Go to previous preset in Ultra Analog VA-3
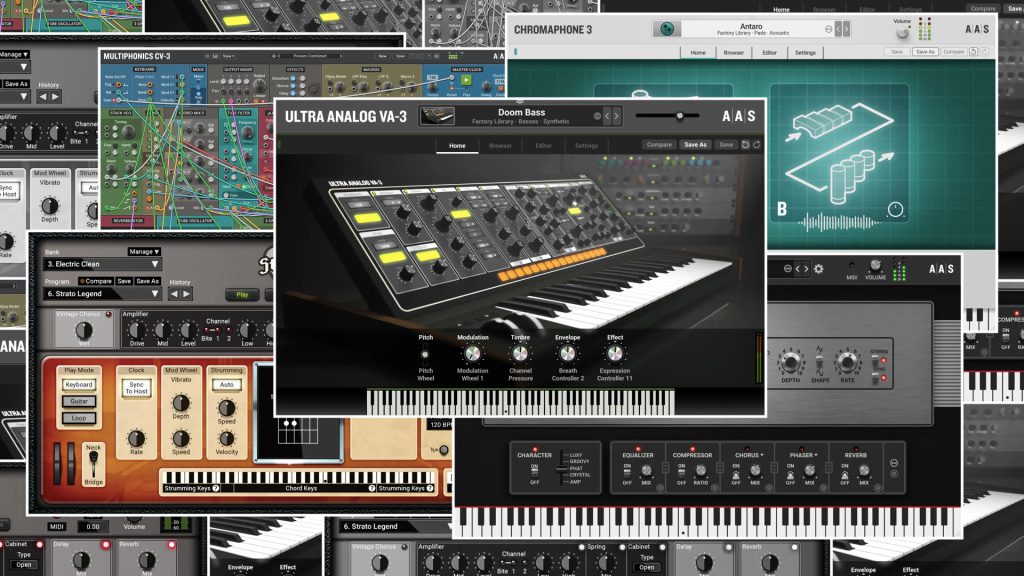1024x576 pixels. 607,116
